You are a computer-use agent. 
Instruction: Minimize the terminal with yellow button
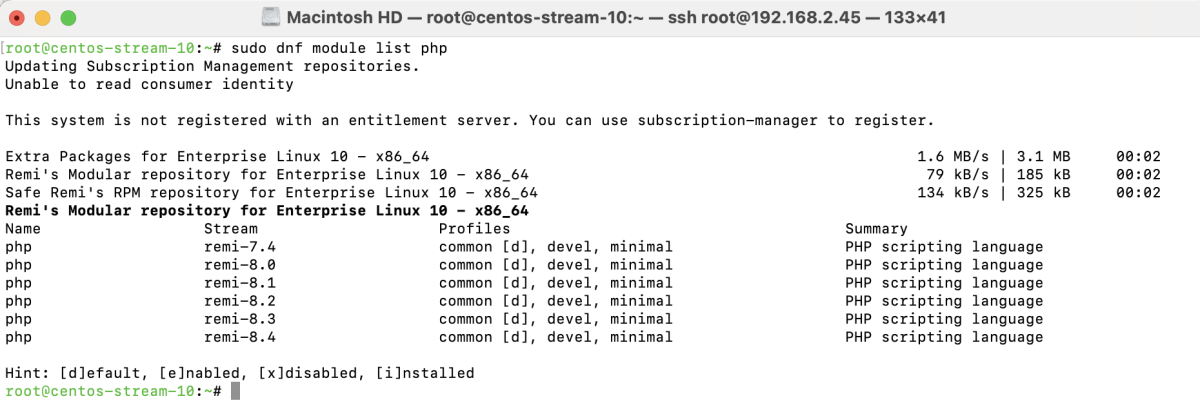coord(43,18)
